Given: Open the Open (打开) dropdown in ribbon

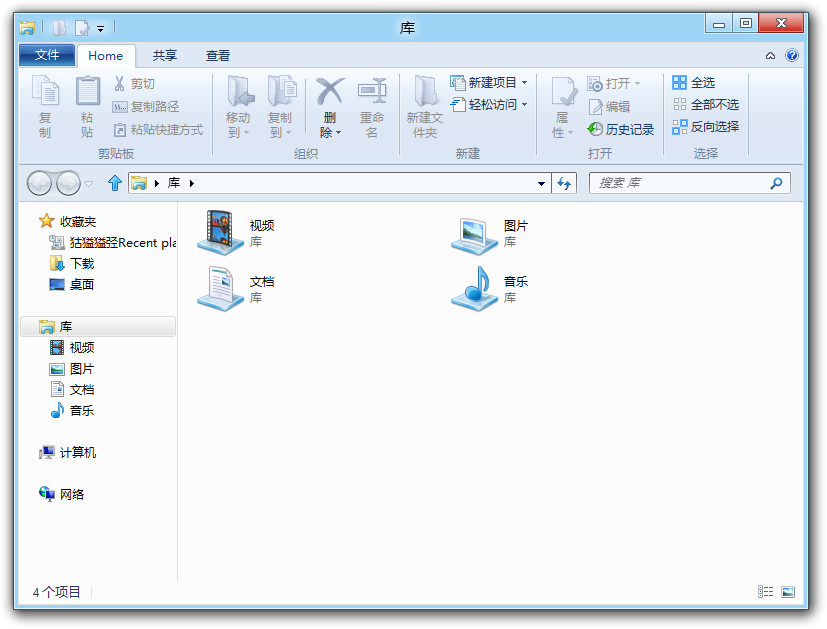Looking at the screenshot, I should pos(614,83).
